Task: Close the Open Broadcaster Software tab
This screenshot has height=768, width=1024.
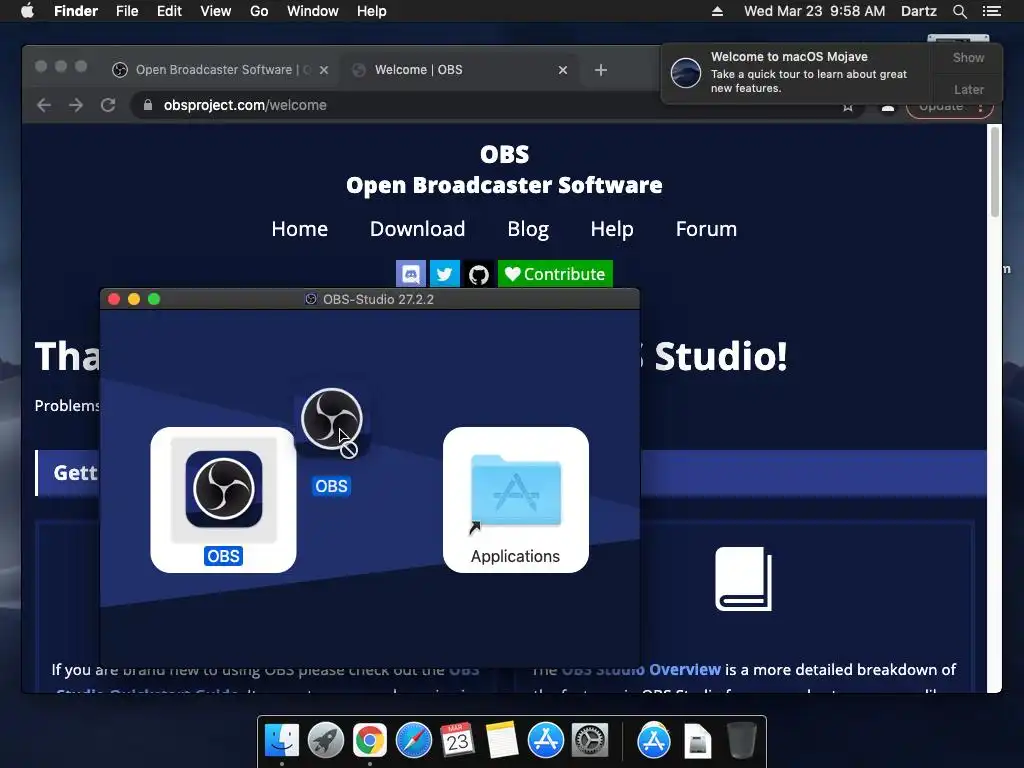Action: pyautogui.click(x=324, y=70)
